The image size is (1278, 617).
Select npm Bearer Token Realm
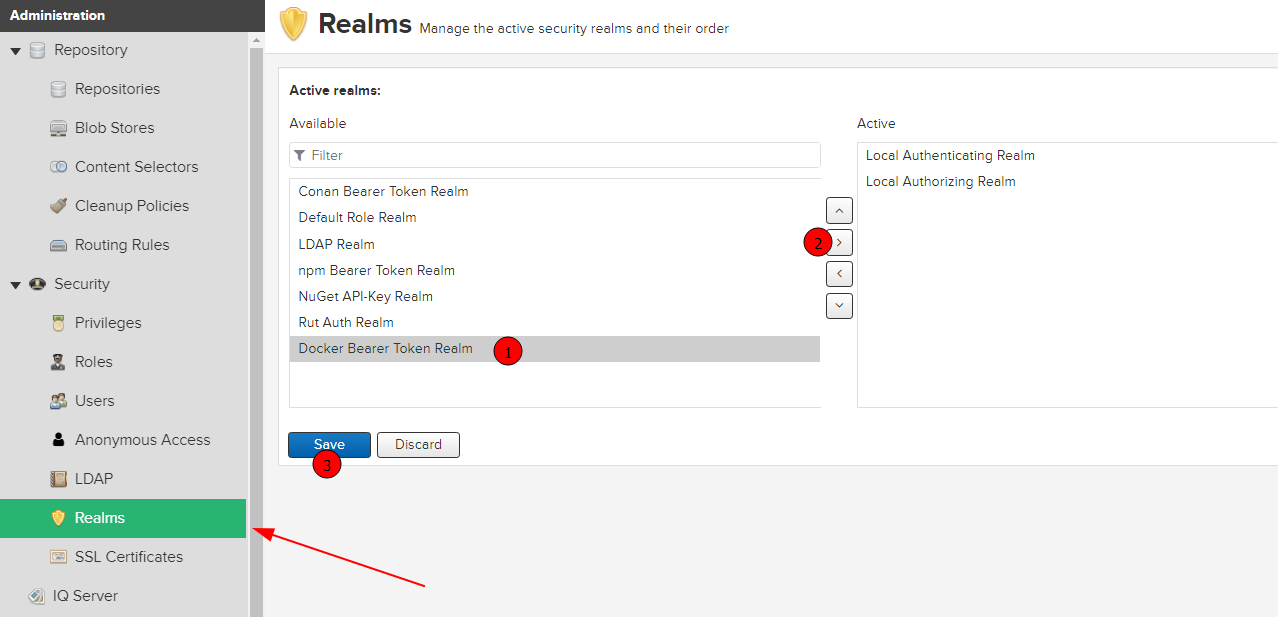coord(555,270)
